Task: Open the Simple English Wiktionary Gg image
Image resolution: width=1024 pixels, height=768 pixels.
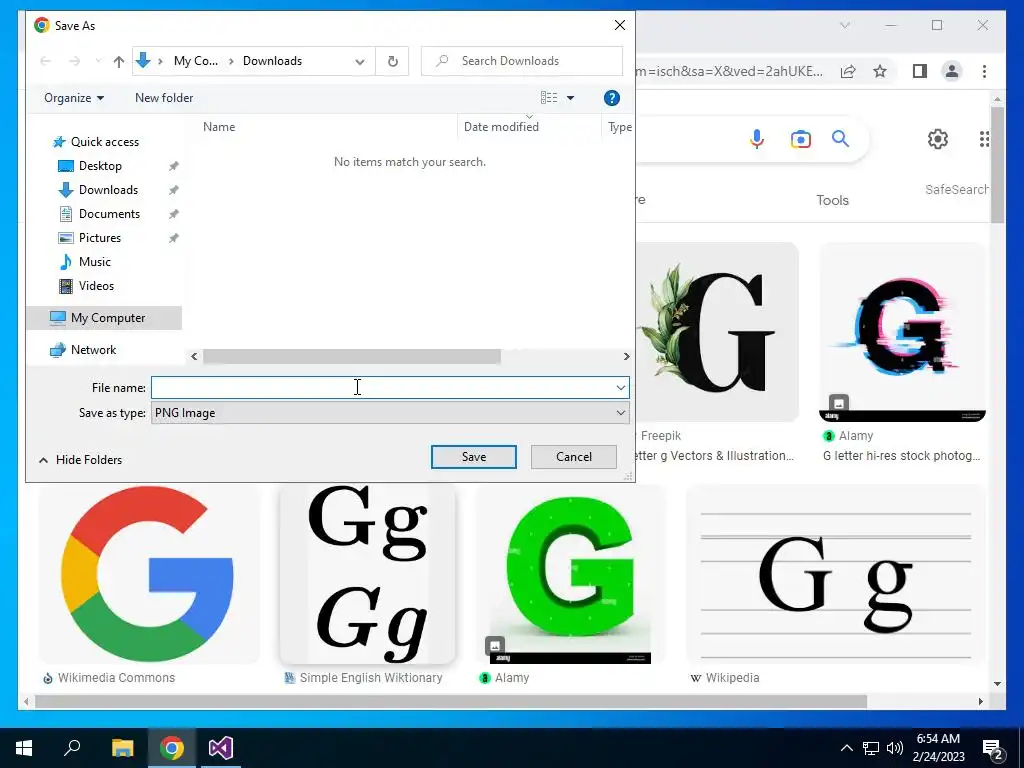Action: click(x=367, y=575)
